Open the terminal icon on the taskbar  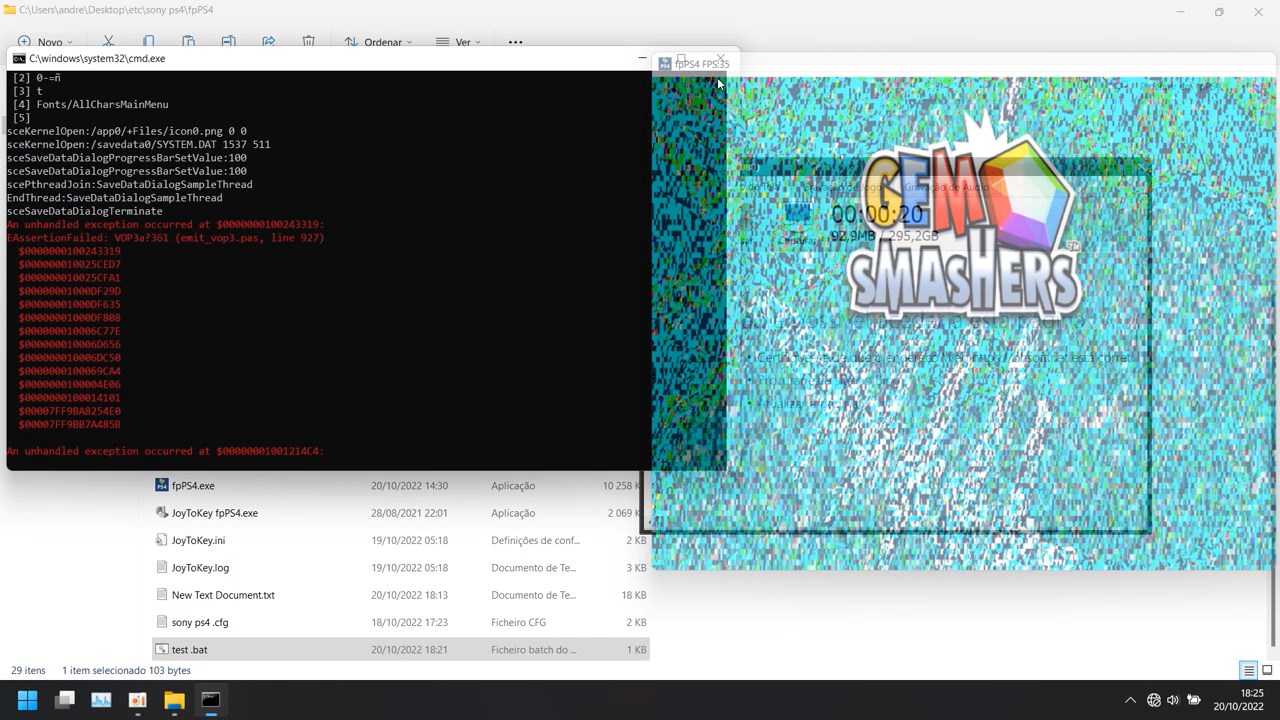210,700
